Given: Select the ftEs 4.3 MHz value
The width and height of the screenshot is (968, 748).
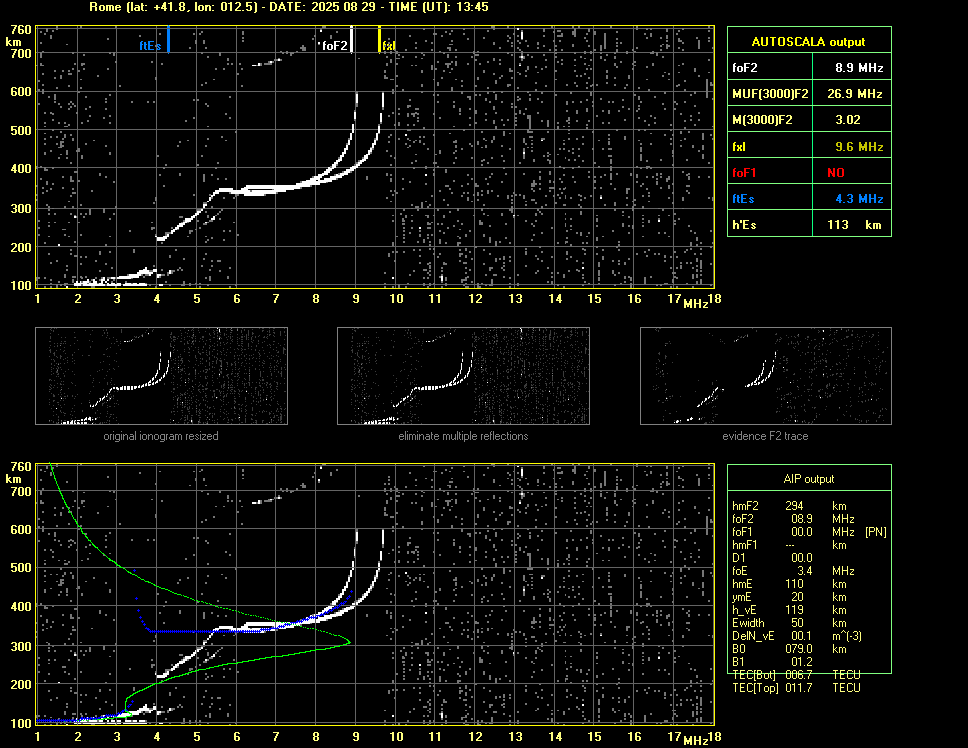Looking at the screenshot, I should point(859,199).
